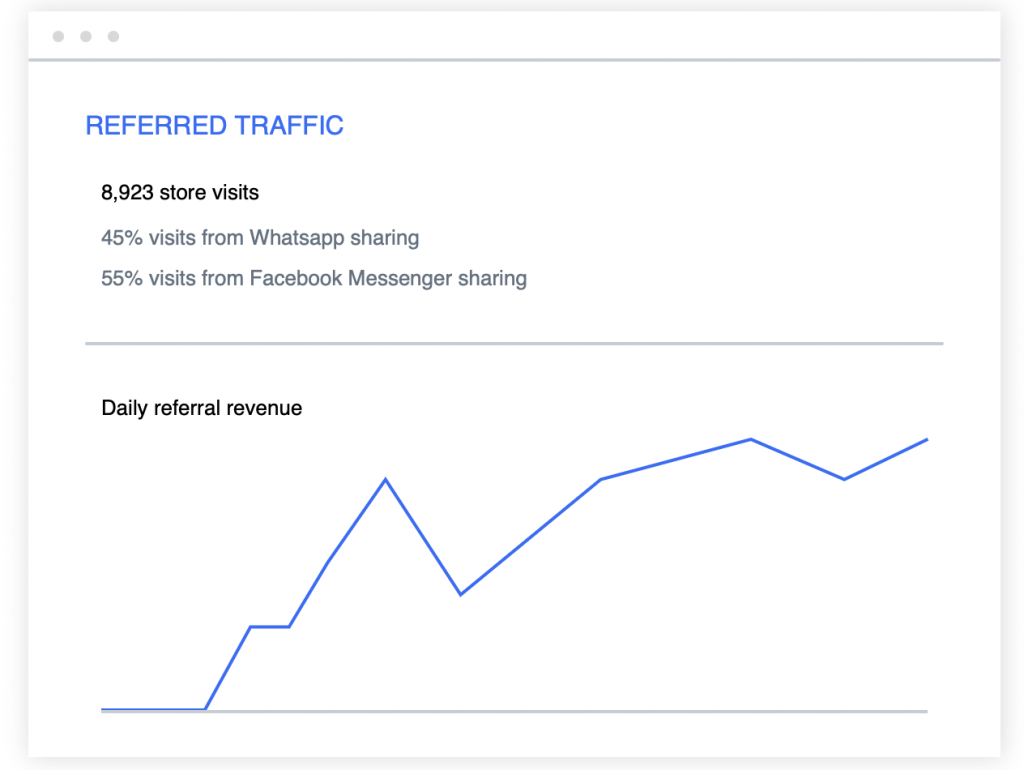Click the short flat plateau on the rising line
Image resolution: width=1024 pixels, height=770 pixels.
coord(270,627)
